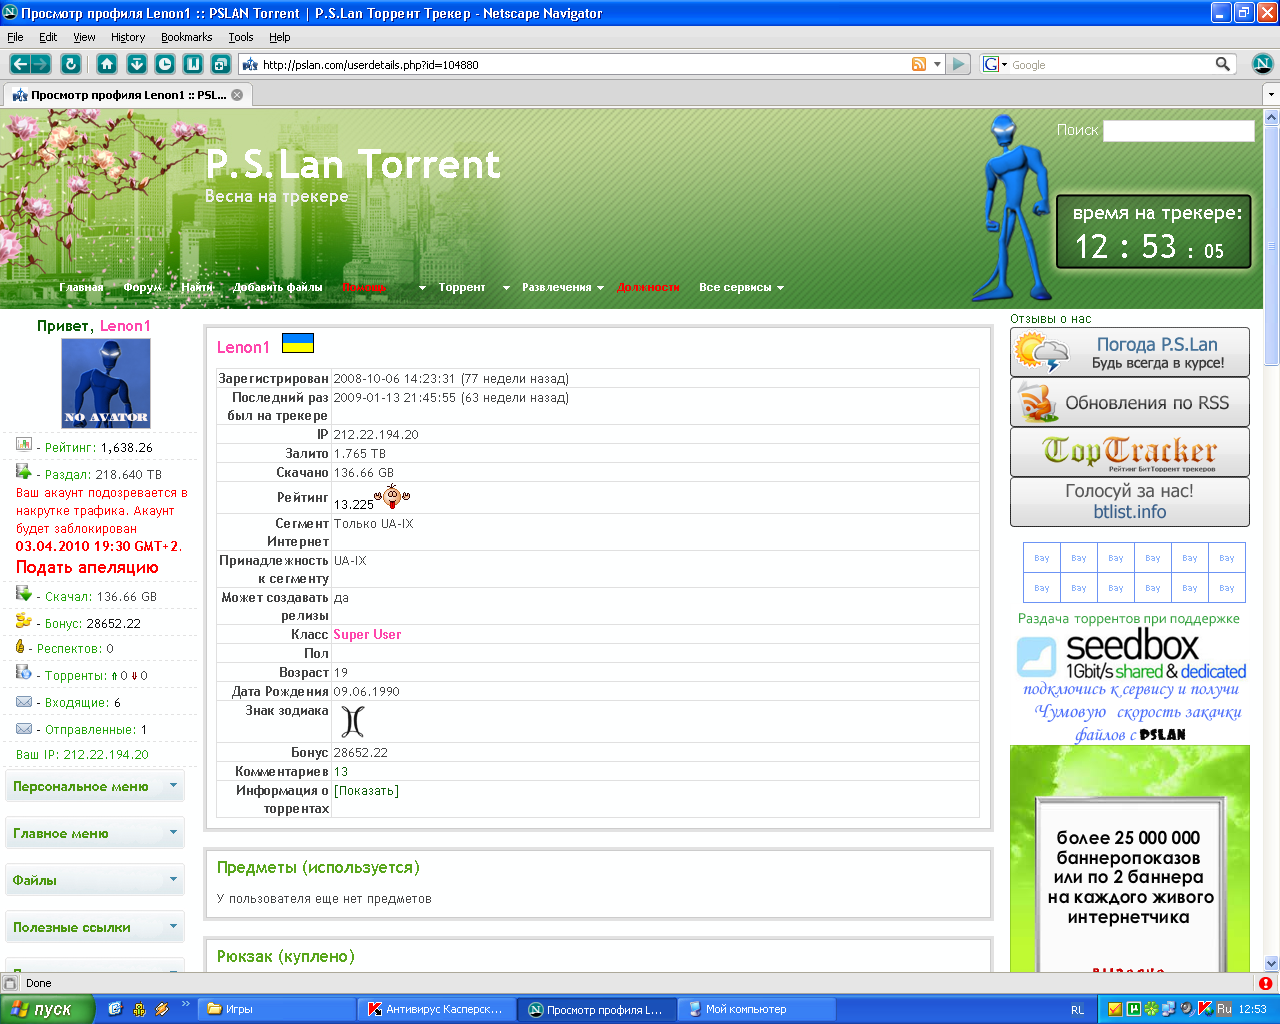Click into the Поиск site search field
This screenshot has height=1024, width=1280.
pos(1179,131)
